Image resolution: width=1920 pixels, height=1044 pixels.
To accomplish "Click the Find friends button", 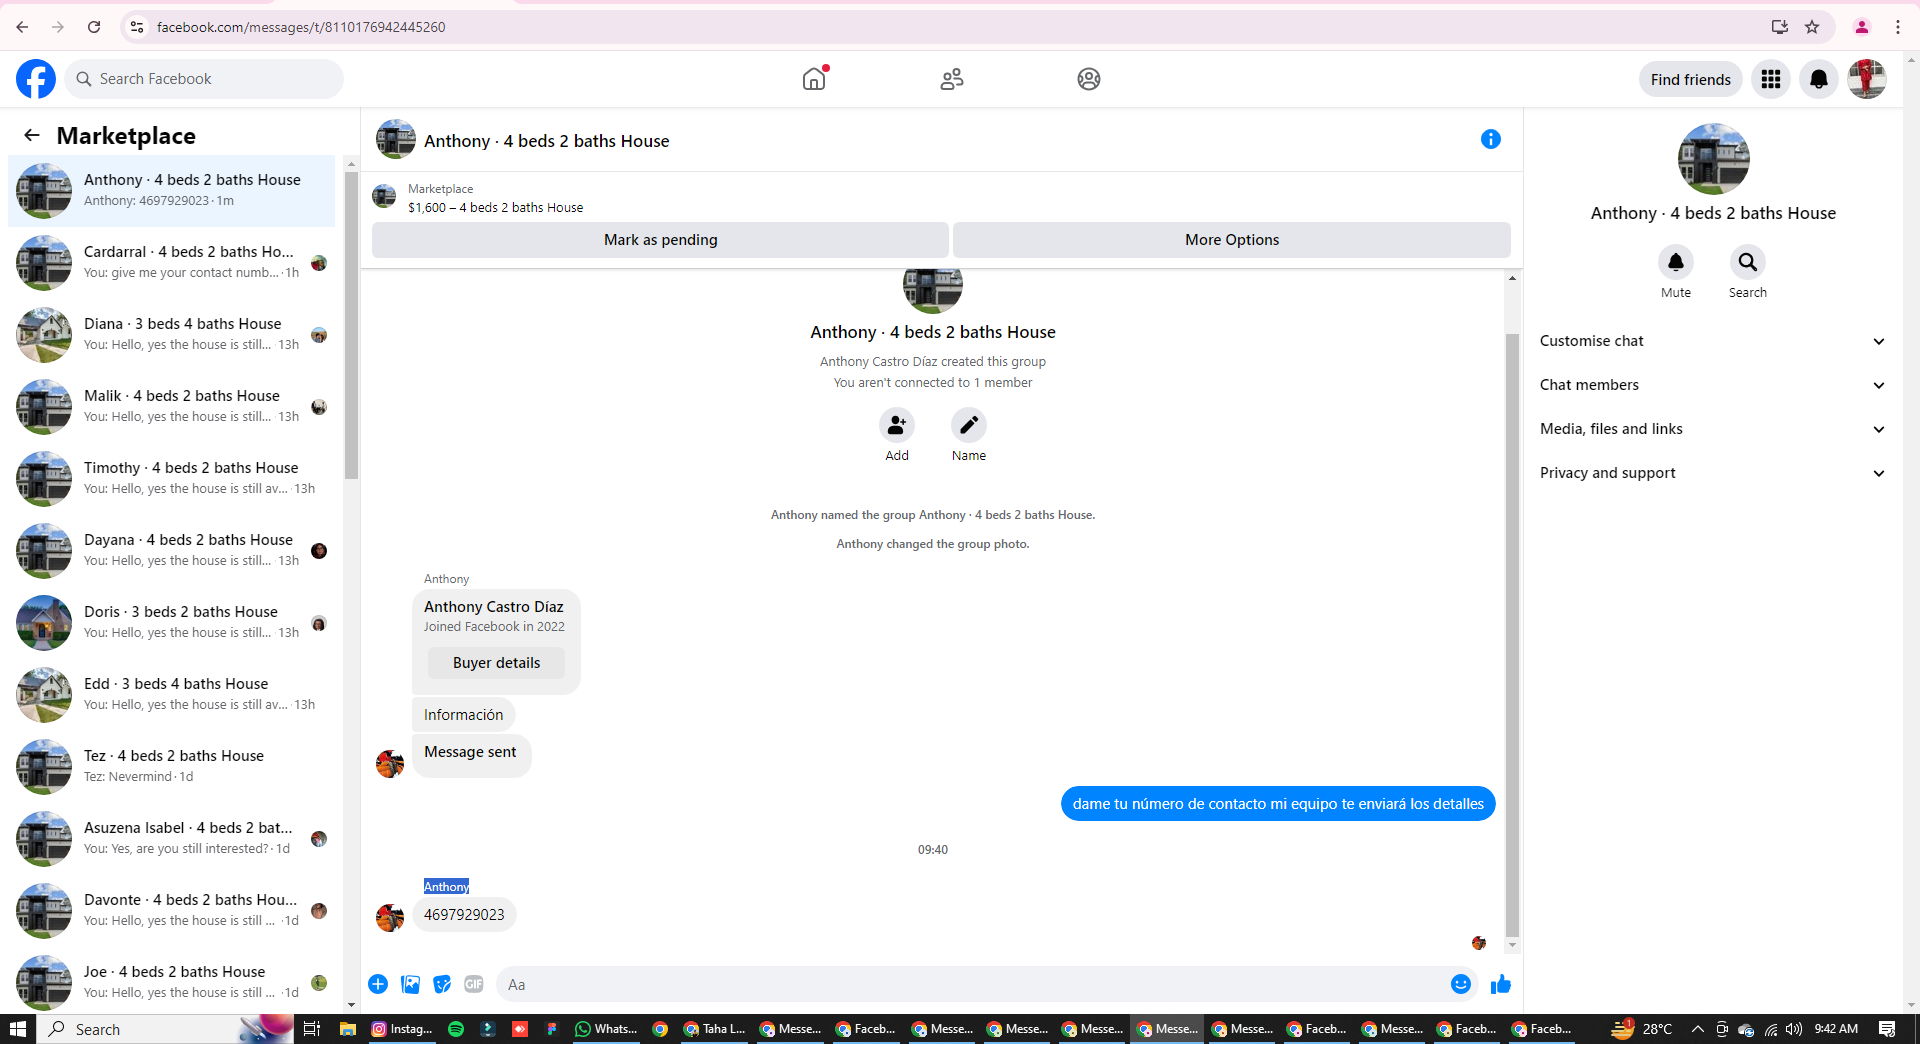I will [1690, 79].
